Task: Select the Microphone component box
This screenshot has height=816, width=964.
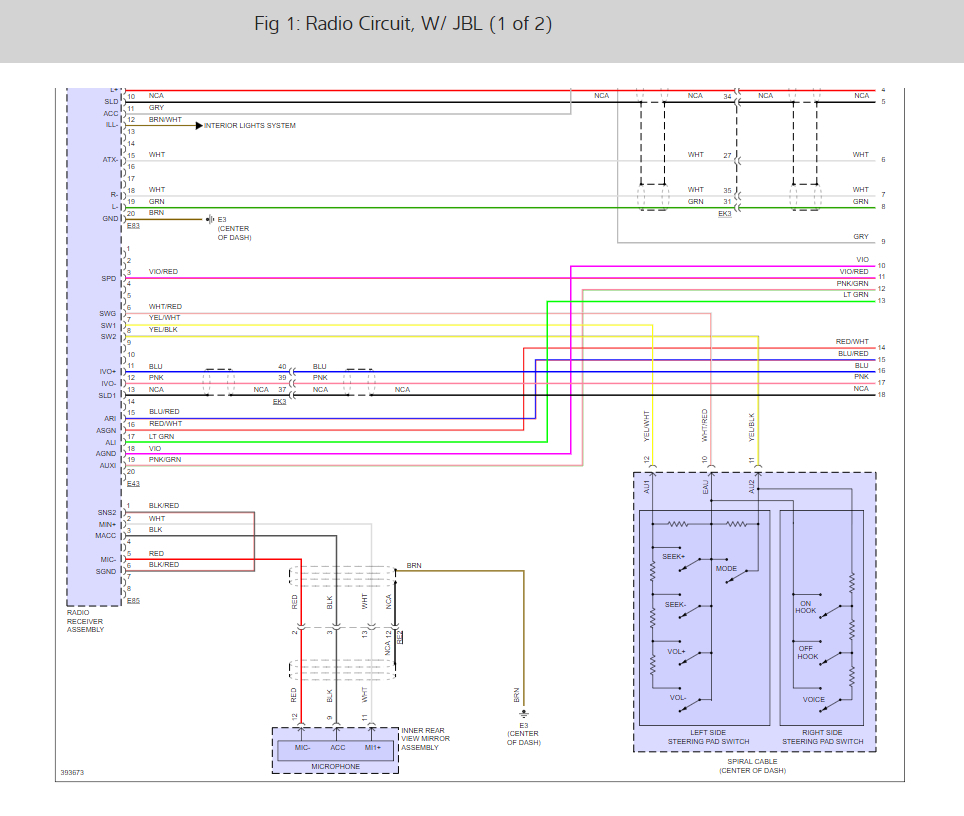Action: 335,750
